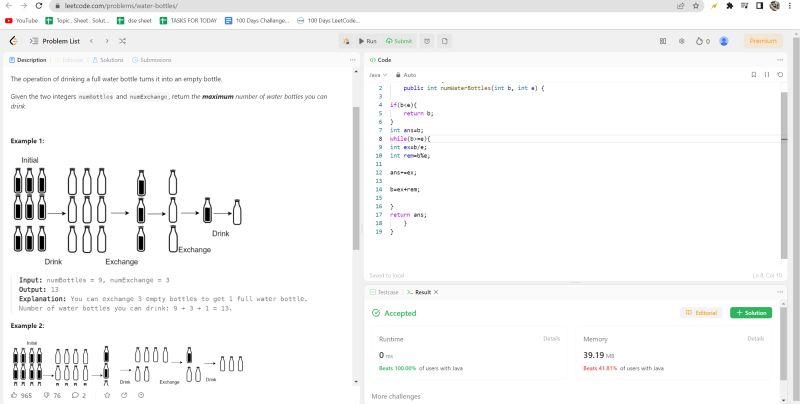The height and width of the screenshot is (404, 800).
Task: Bookmark the code with bookmark icon
Action: [753, 75]
